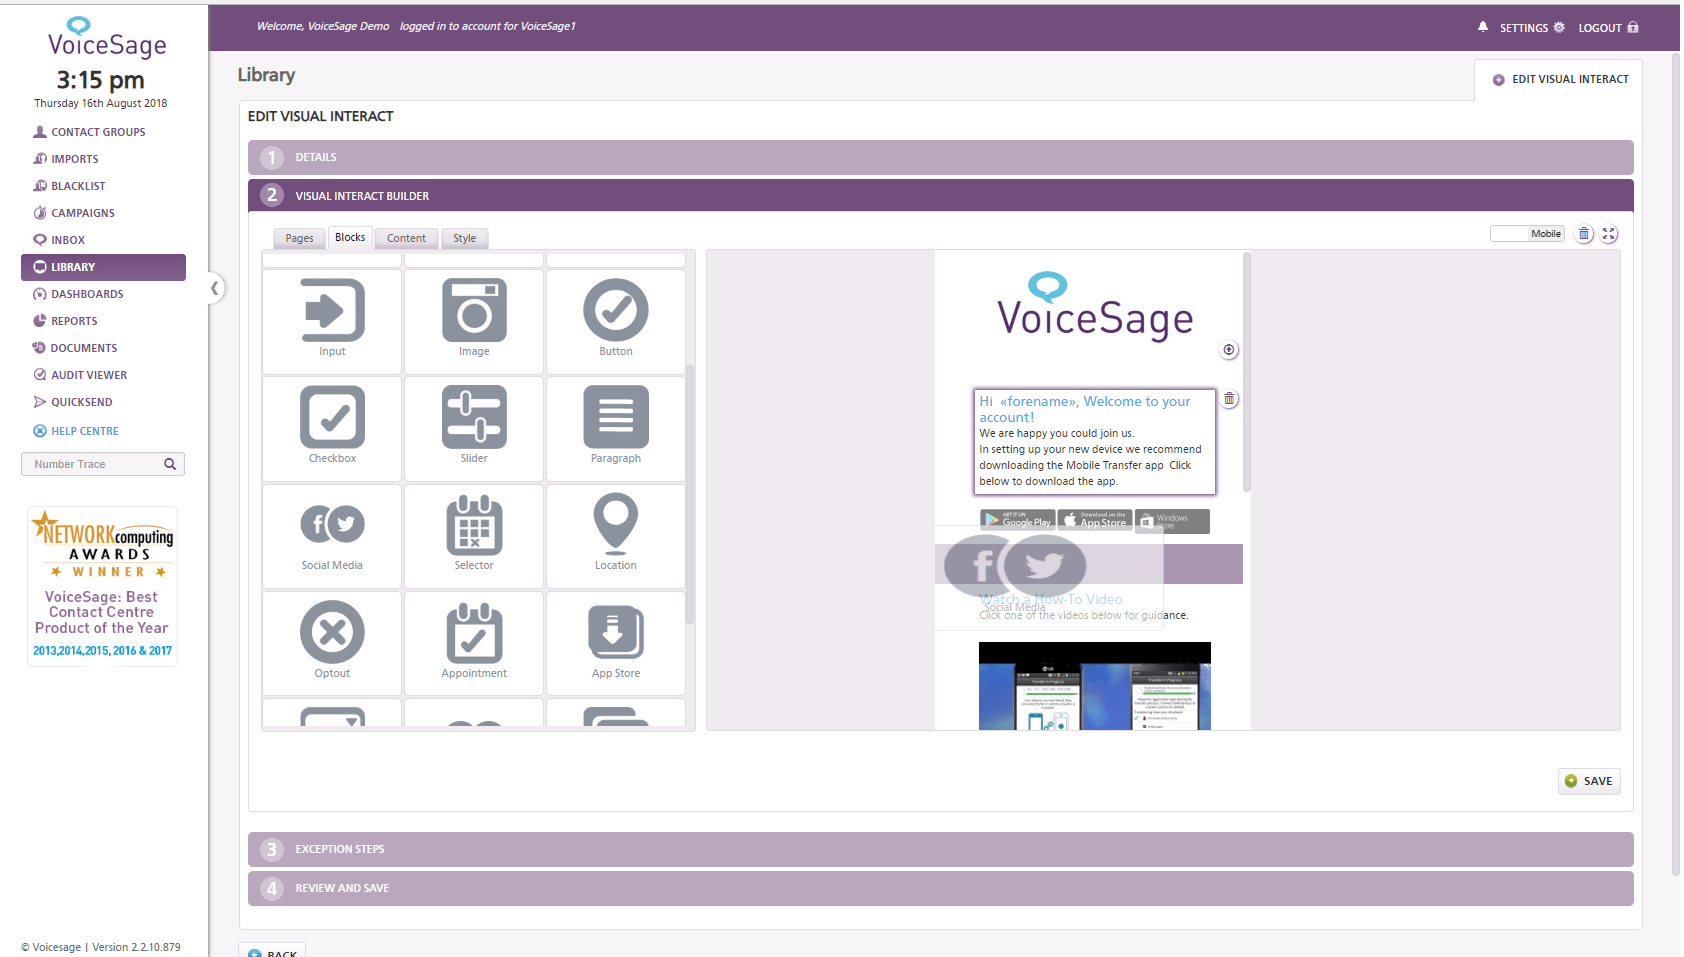
Task: Switch preview to Mobile view
Action: pos(1527,232)
